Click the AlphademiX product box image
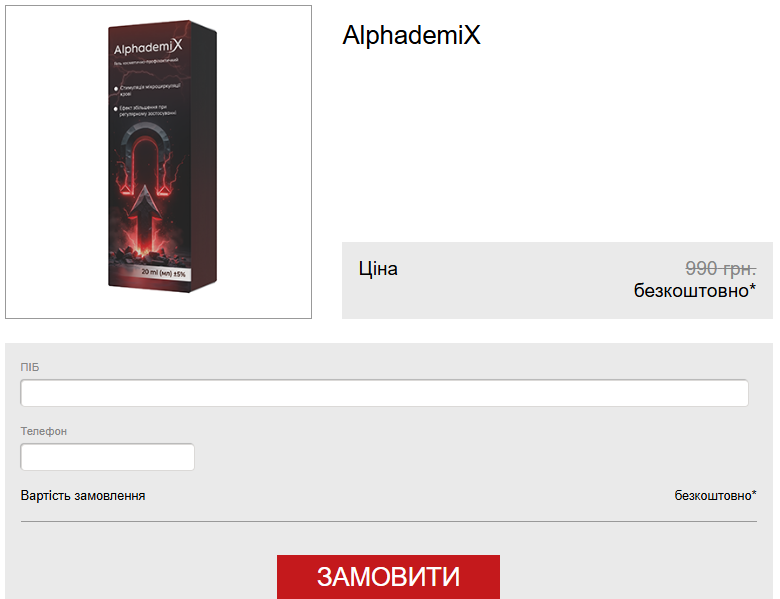Viewport: 780px width, 599px height. pos(162,156)
